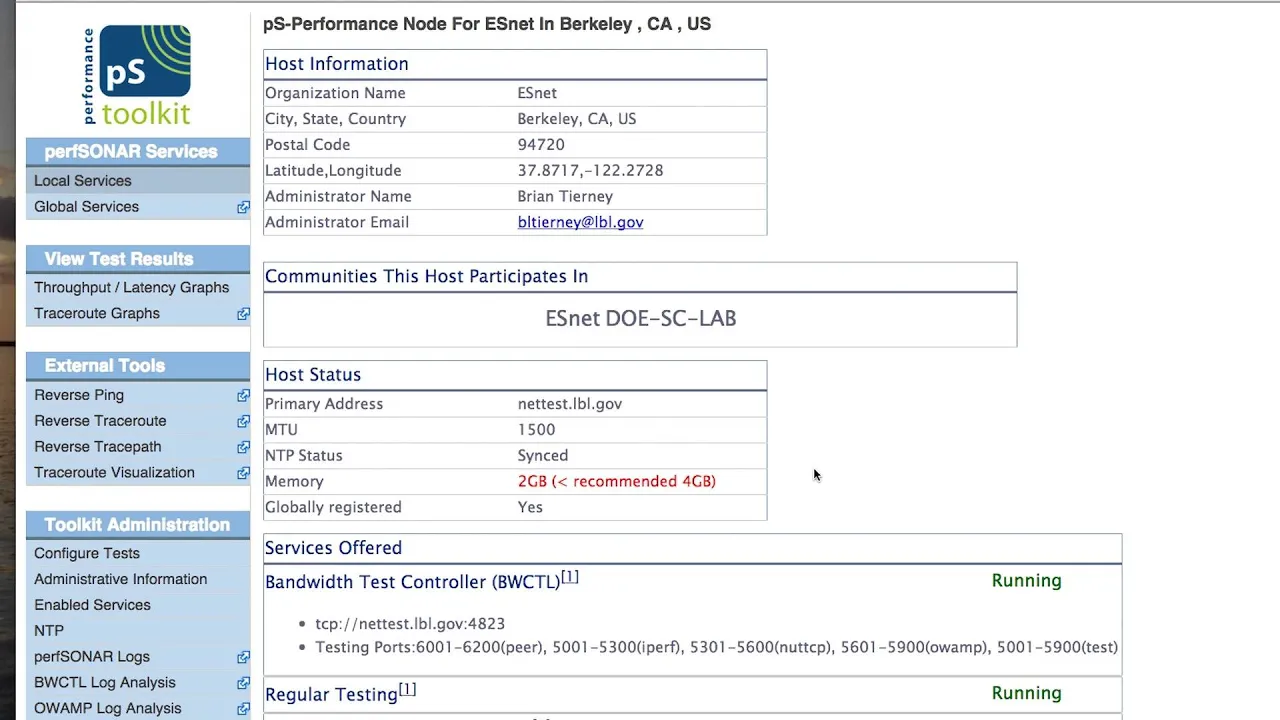Click External Tools section header
The height and width of the screenshot is (720, 1280).
point(105,366)
